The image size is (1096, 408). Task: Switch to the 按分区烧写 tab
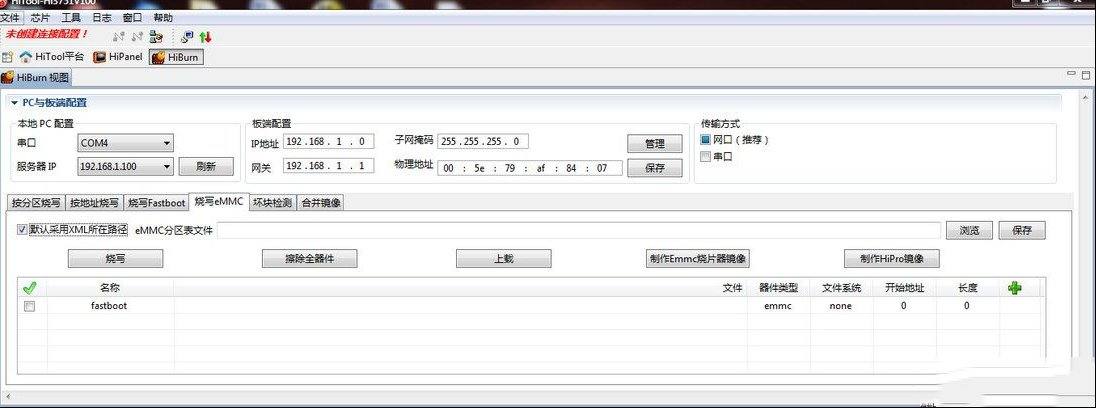(x=36, y=203)
